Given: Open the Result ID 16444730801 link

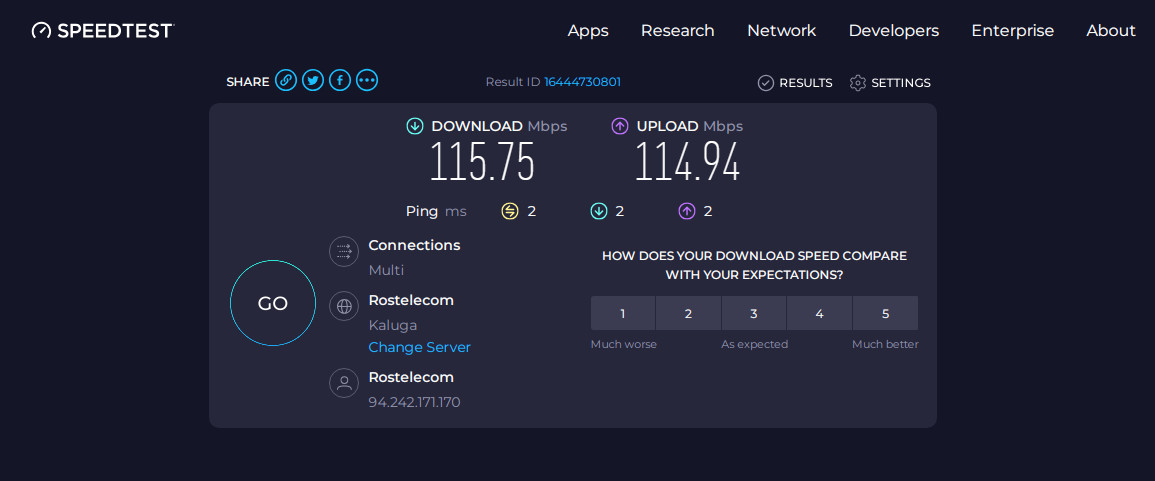Looking at the screenshot, I should click(x=583, y=82).
